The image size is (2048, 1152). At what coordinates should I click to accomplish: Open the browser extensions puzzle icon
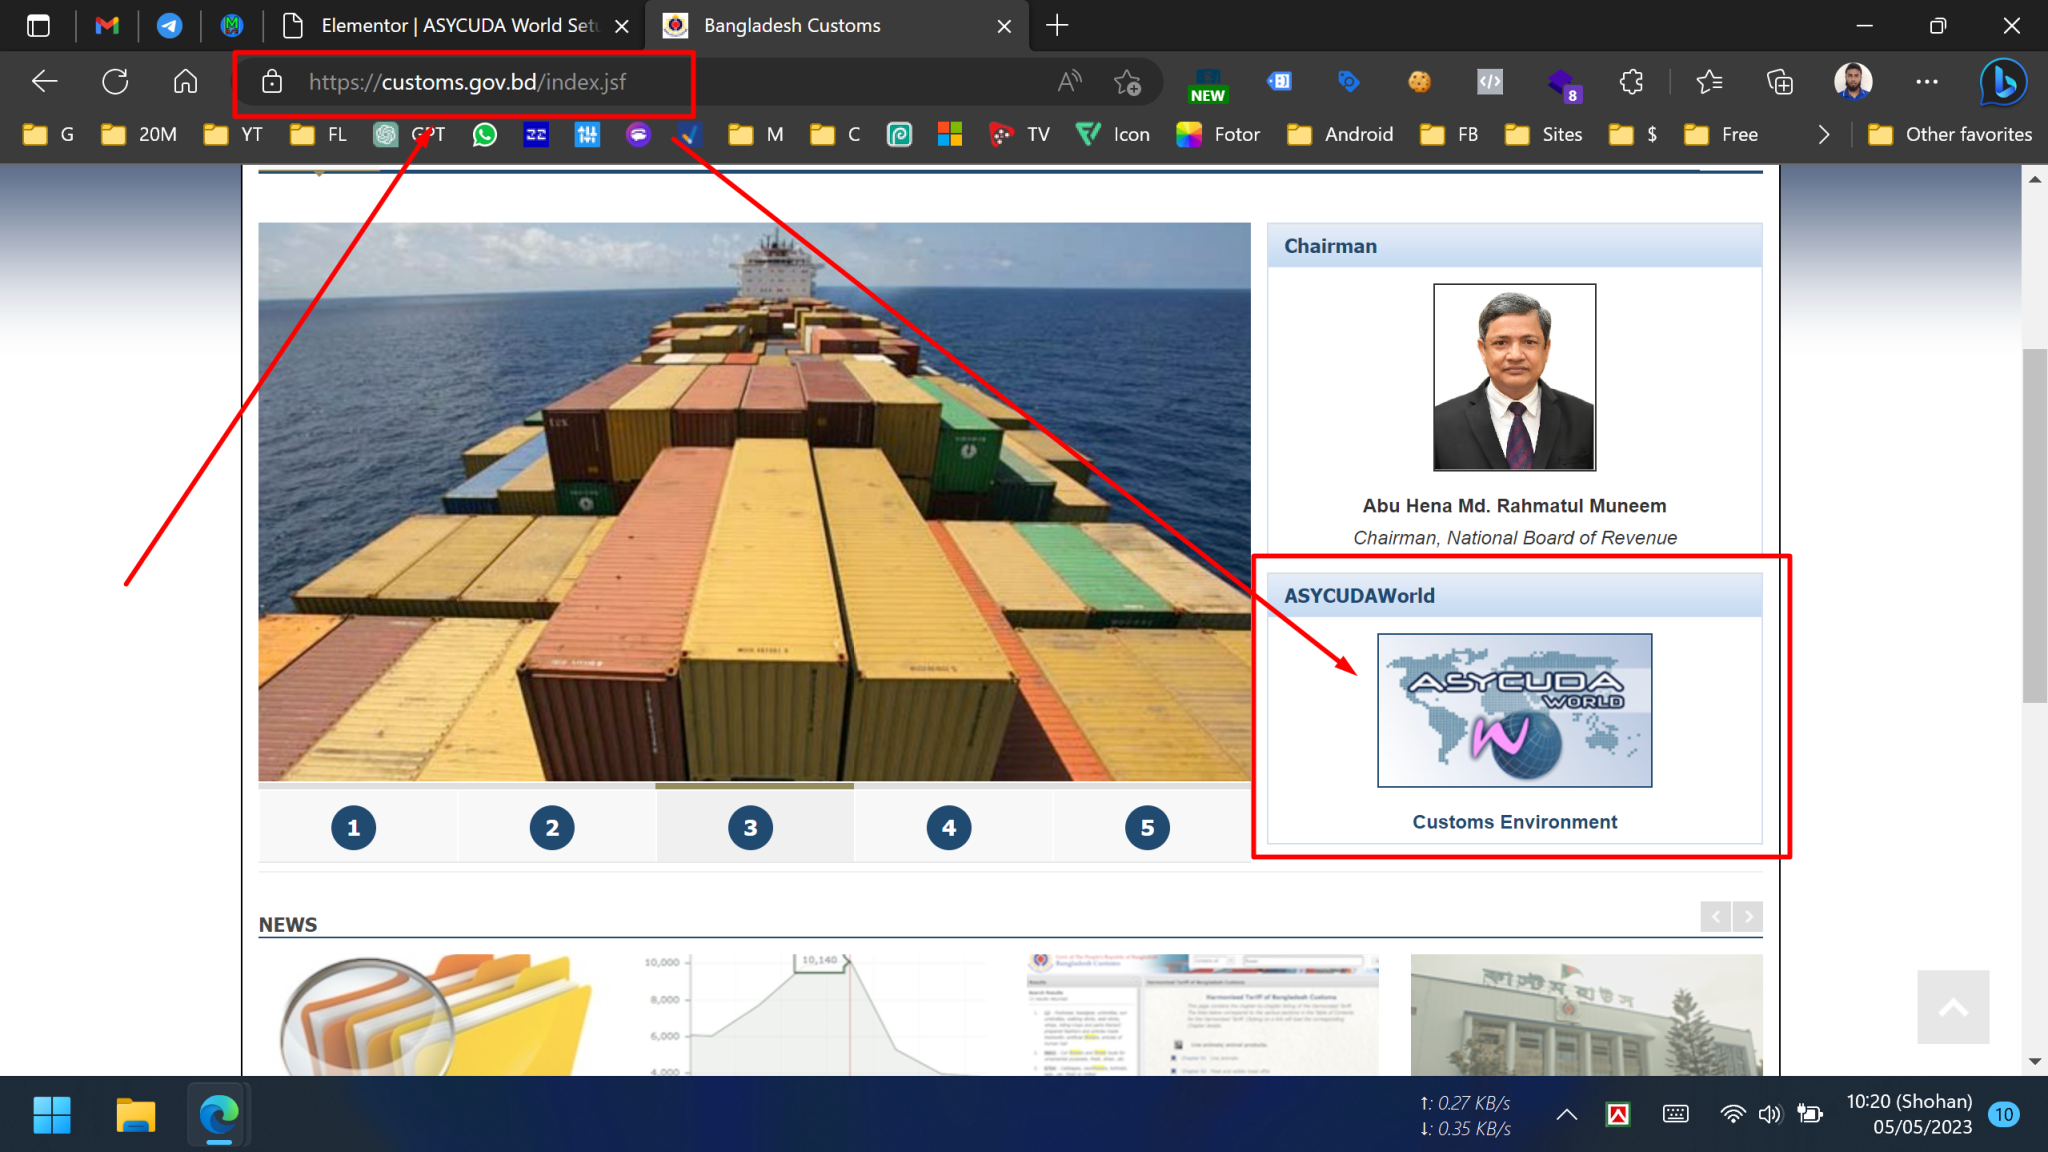1631,82
